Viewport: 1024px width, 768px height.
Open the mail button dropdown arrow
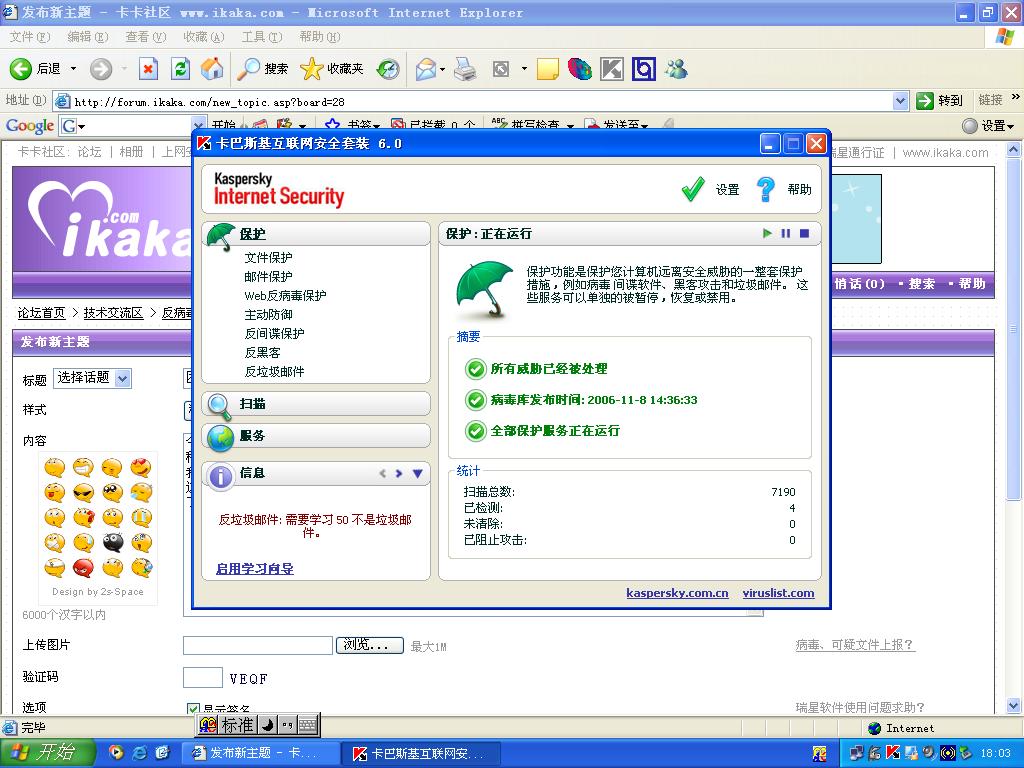[443, 69]
